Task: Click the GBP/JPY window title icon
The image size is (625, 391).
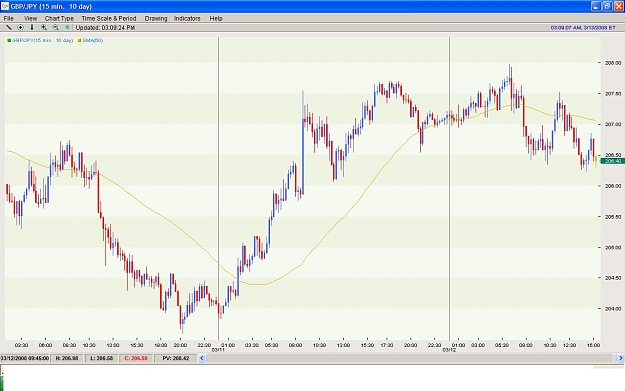Action: coord(5,6)
